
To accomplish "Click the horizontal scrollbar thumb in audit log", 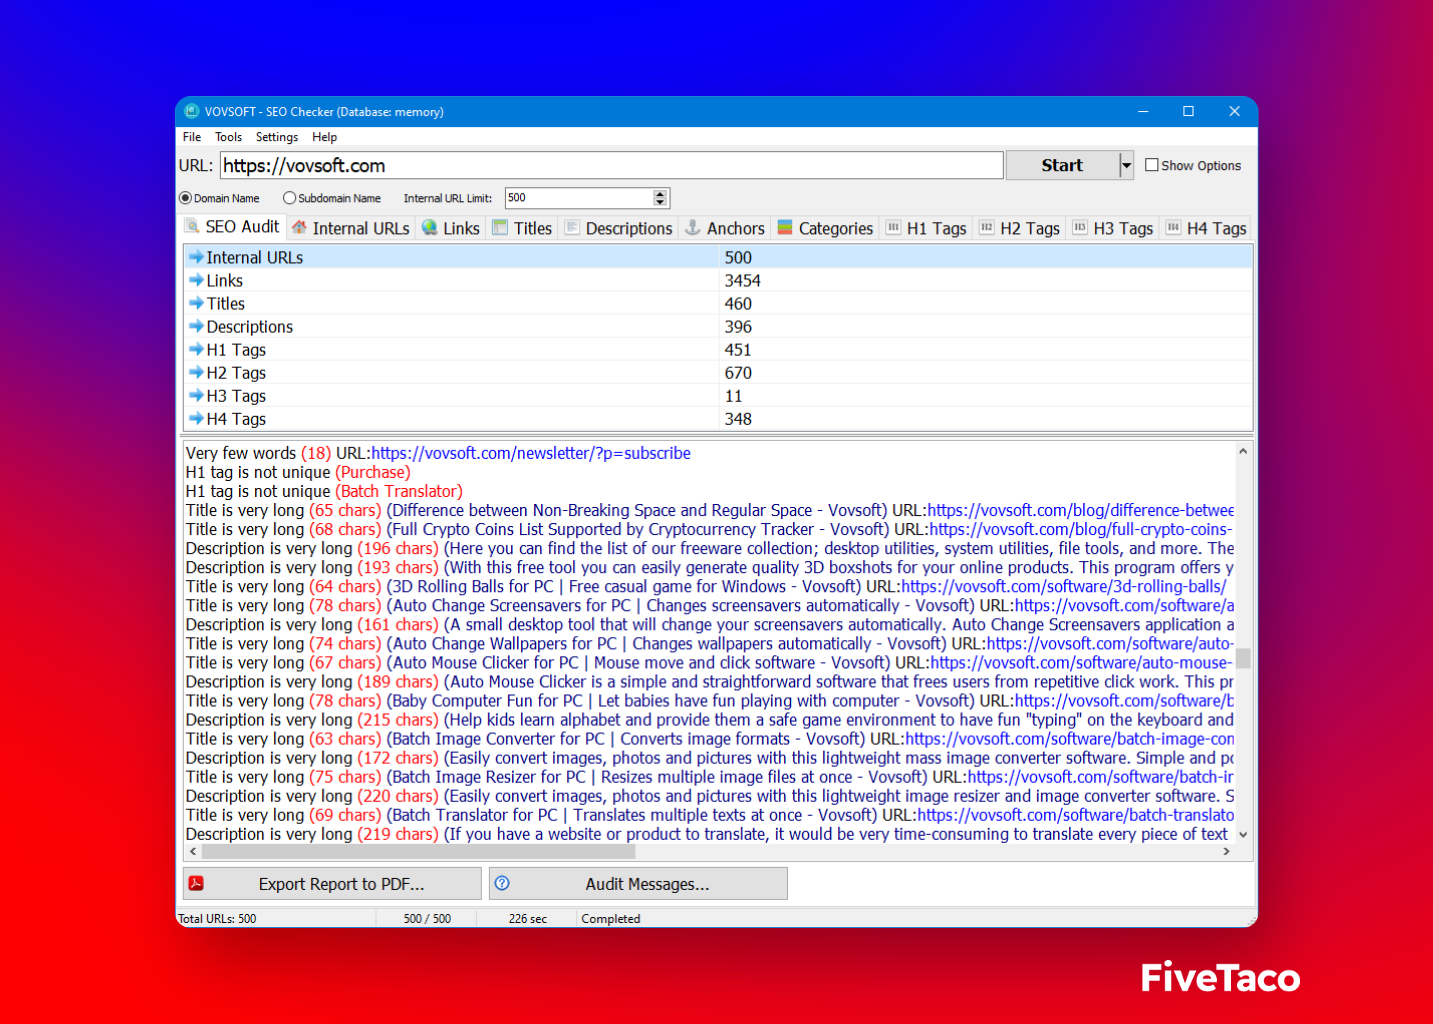I will point(418,852).
